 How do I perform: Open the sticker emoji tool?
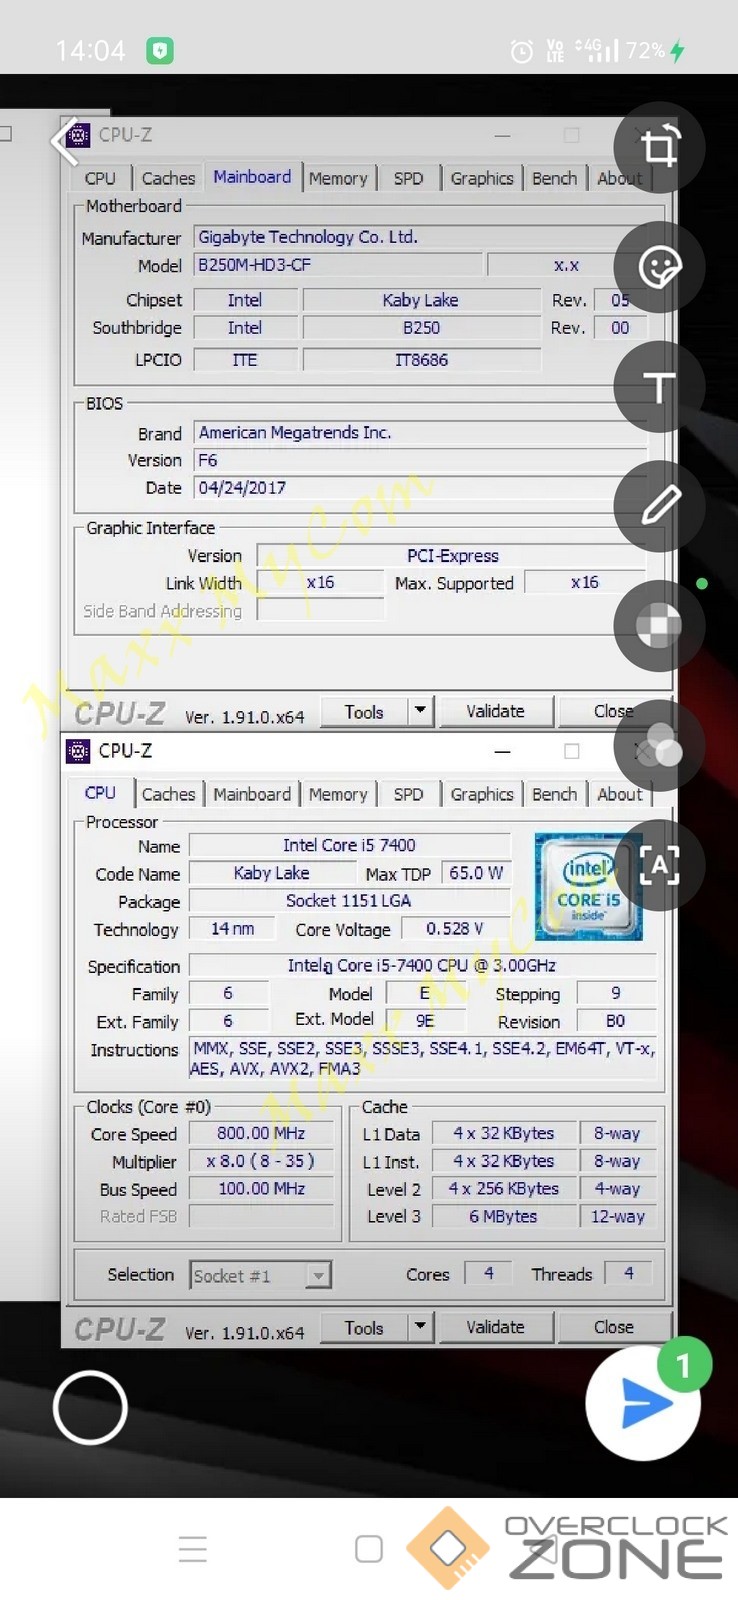point(659,267)
